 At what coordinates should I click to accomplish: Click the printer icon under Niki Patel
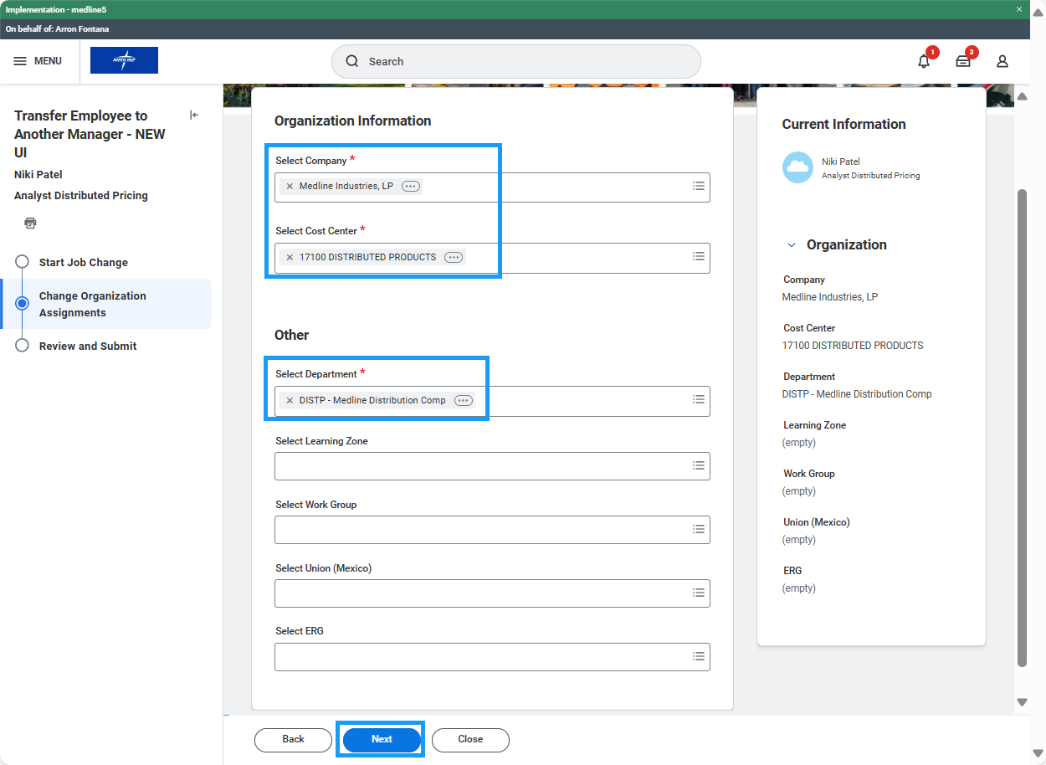[x=30, y=223]
